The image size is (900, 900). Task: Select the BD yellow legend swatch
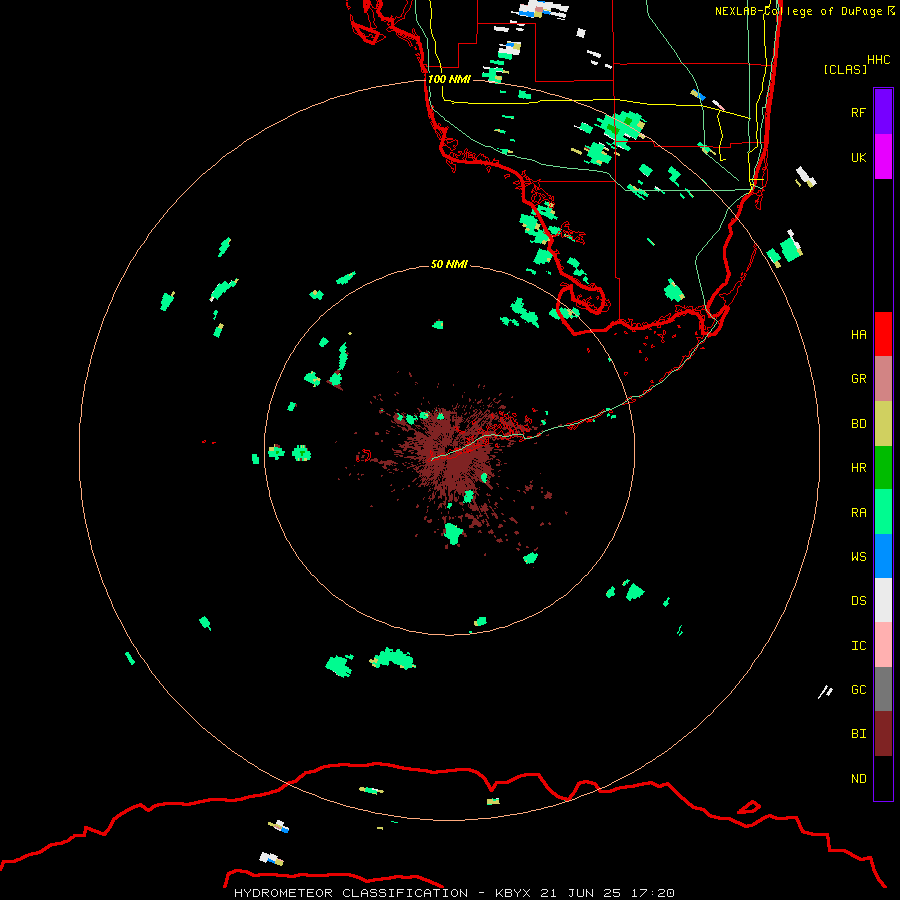[883, 424]
